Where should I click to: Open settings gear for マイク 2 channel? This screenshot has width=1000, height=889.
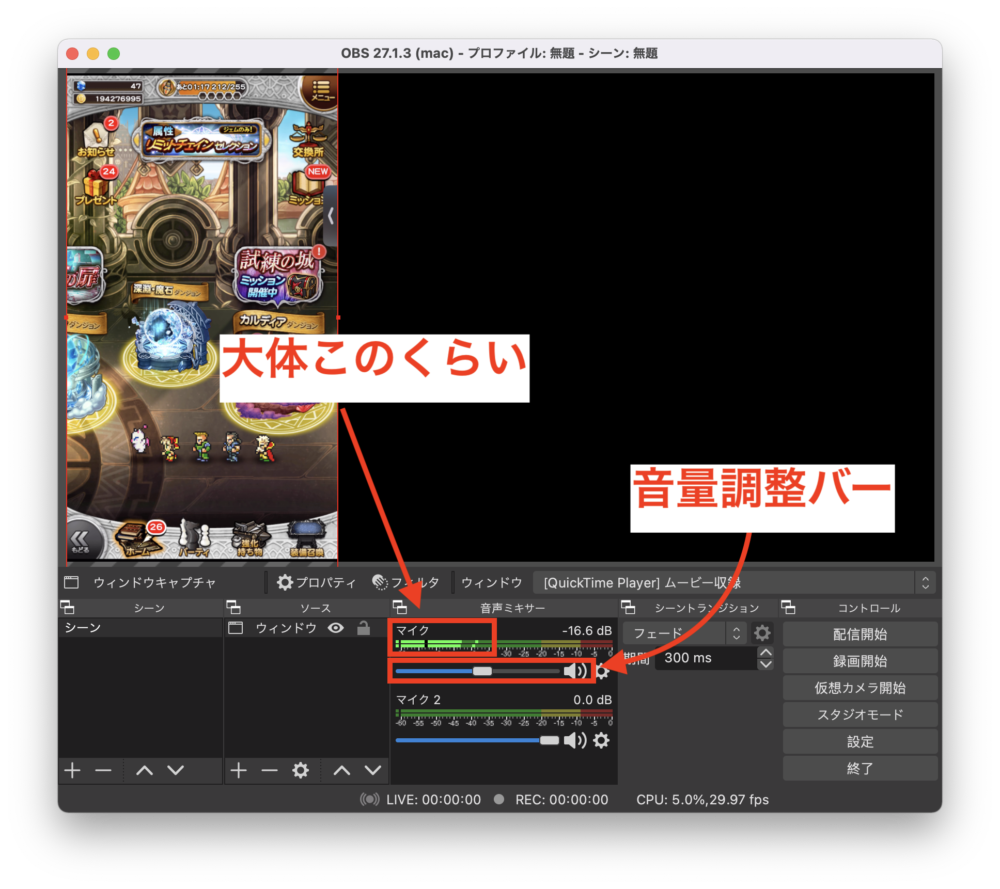tap(601, 740)
